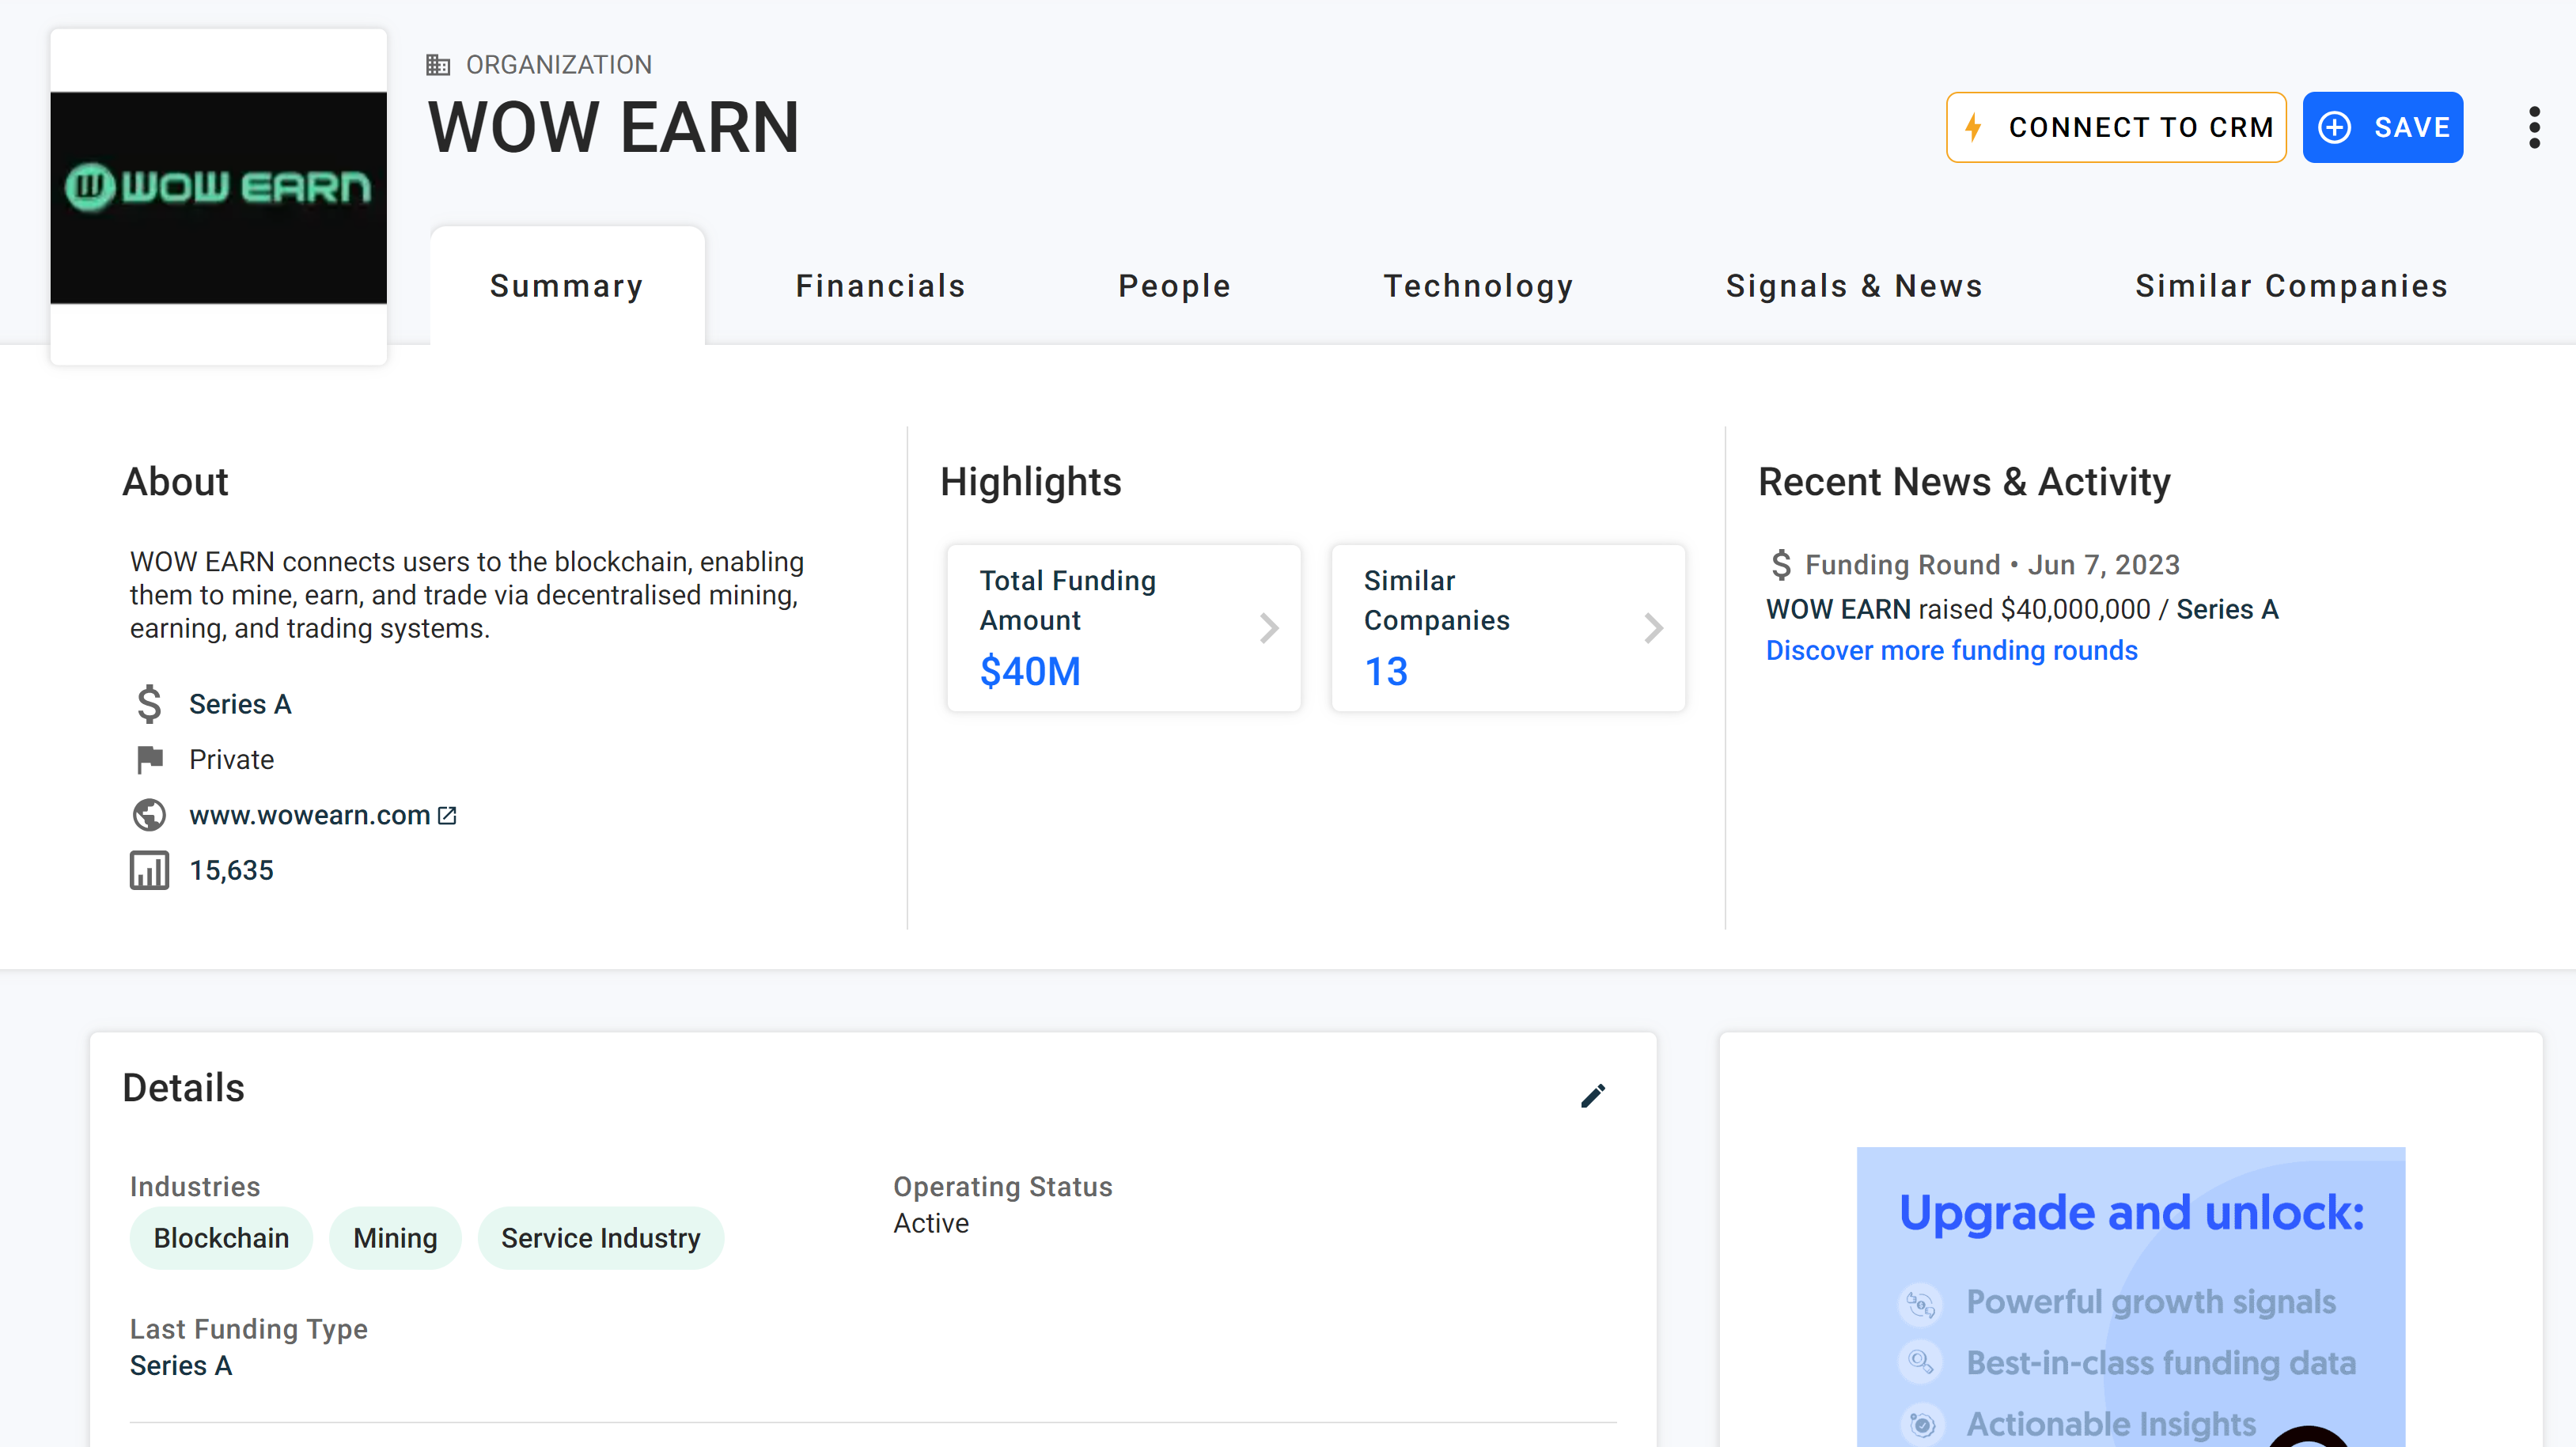This screenshot has height=1447, width=2576.
Task: Click the lightning bolt icon on Connect to CRM
Action: tap(1974, 127)
